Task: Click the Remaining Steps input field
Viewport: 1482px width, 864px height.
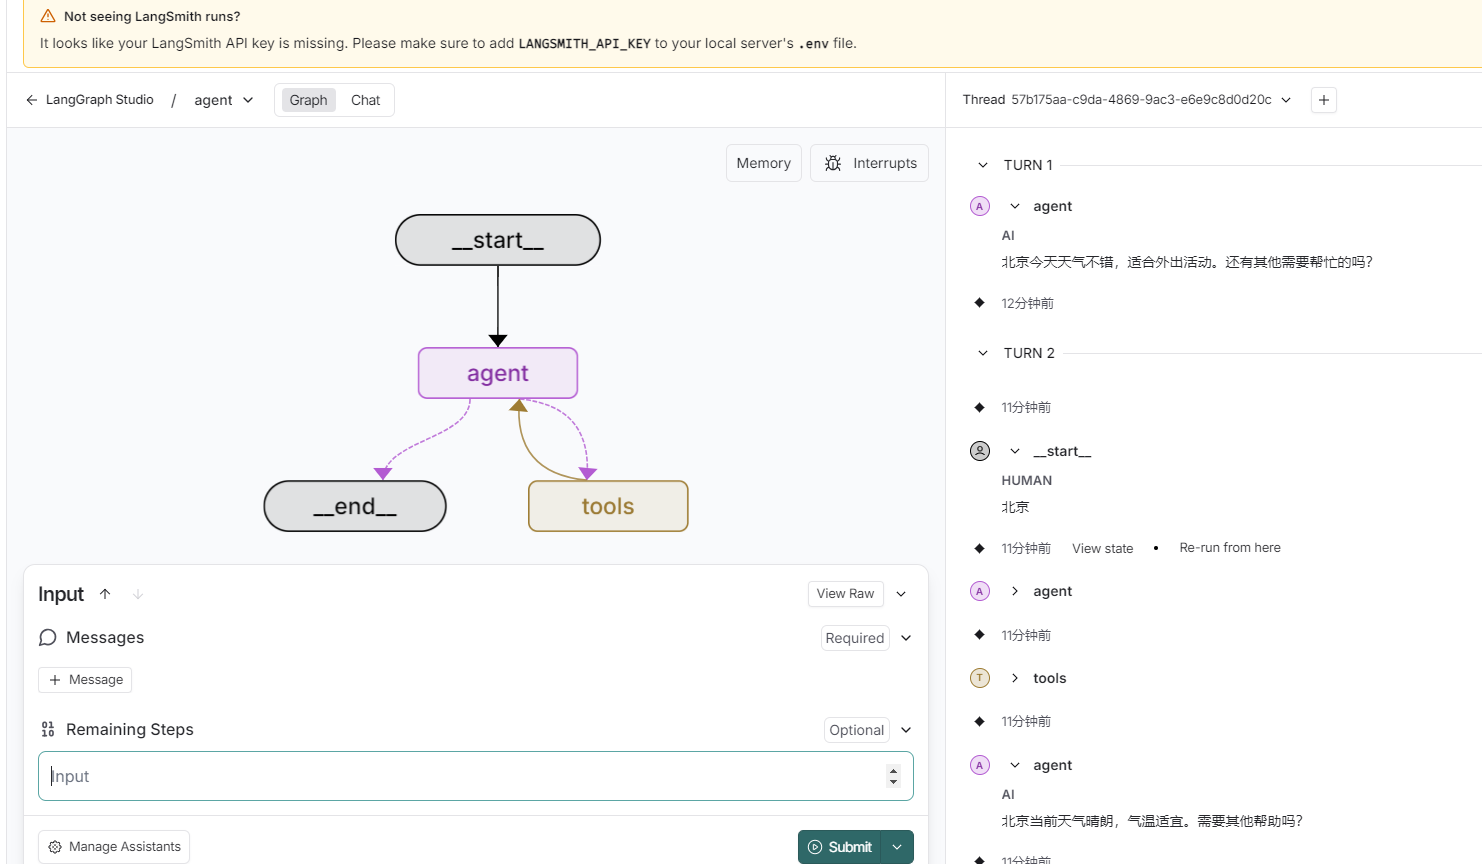Action: point(460,776)
